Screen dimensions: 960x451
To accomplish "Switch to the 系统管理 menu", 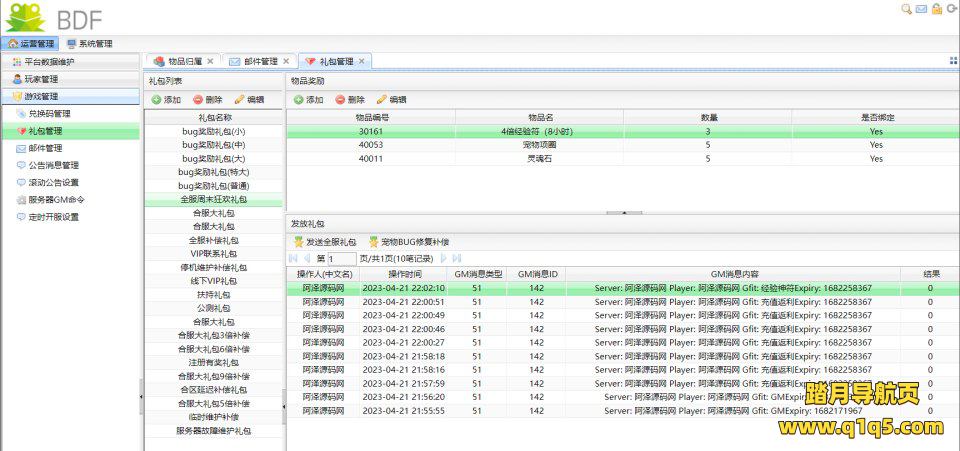I will 89,44.
